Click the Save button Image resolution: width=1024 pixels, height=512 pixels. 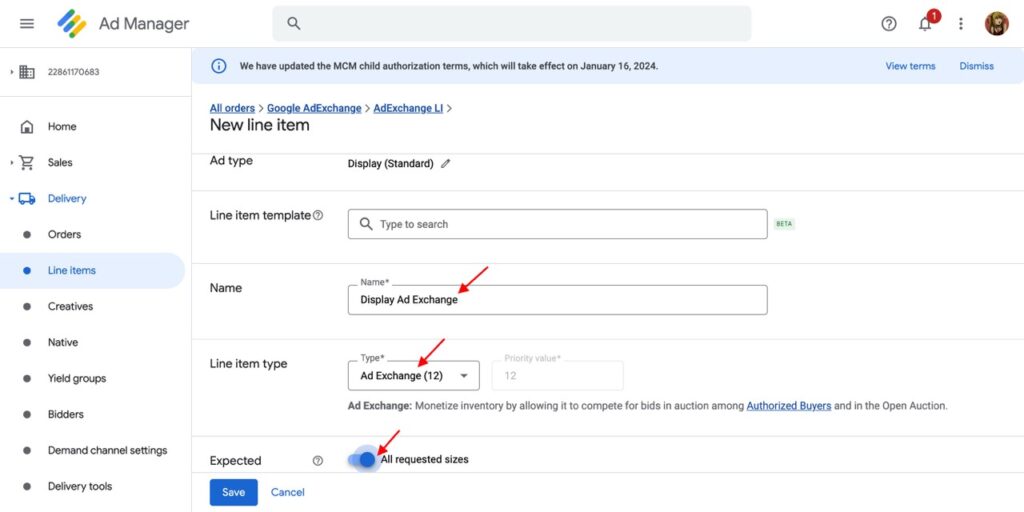pyautogui.click(x=233, y=492)
